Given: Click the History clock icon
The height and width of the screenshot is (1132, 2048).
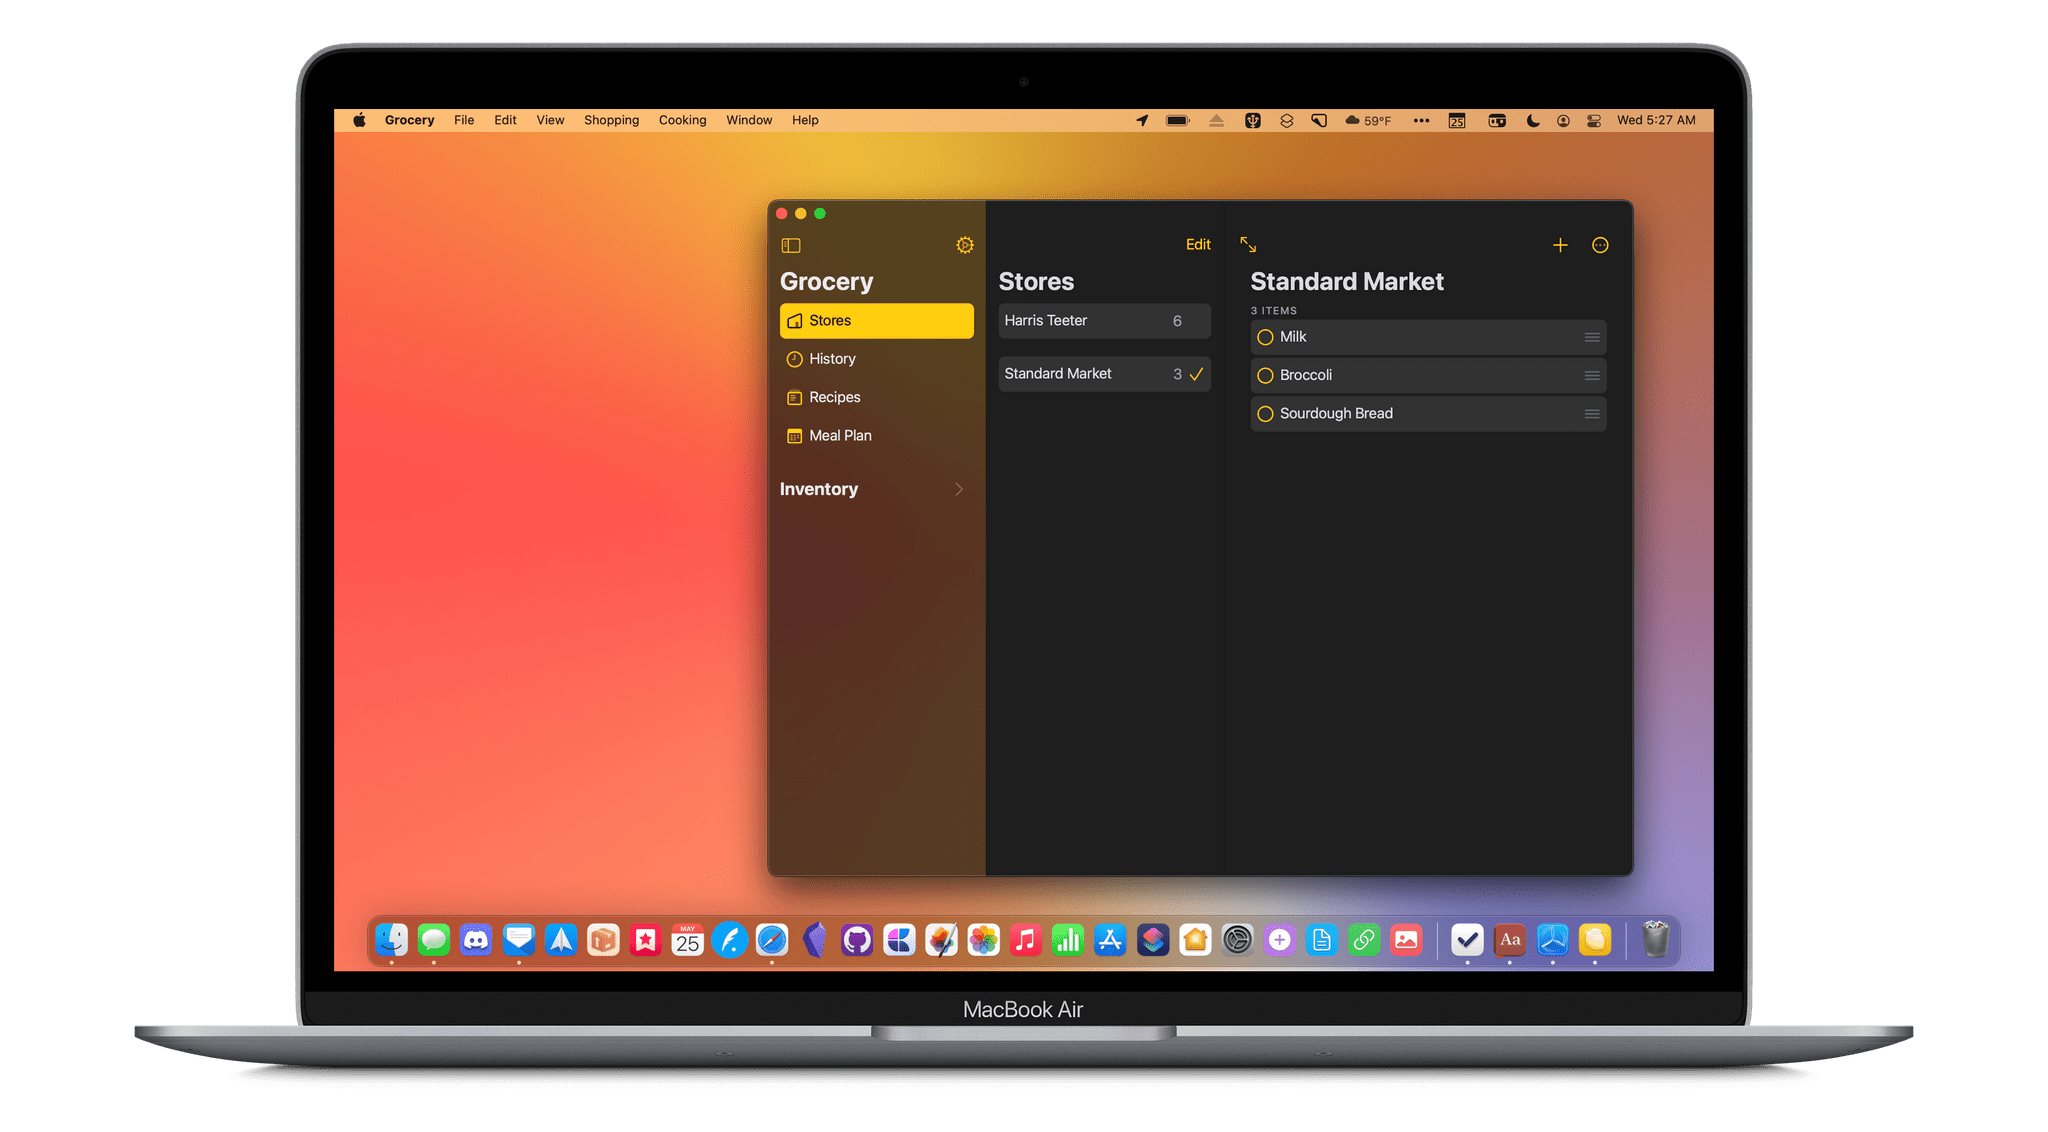Looking at the screenshot, I should click(x=795, y=359).
